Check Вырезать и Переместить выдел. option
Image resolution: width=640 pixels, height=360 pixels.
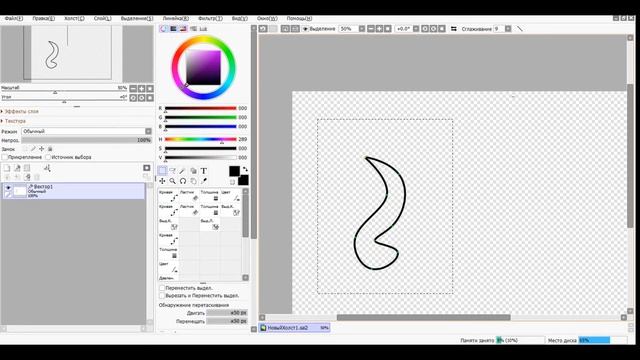162,295
